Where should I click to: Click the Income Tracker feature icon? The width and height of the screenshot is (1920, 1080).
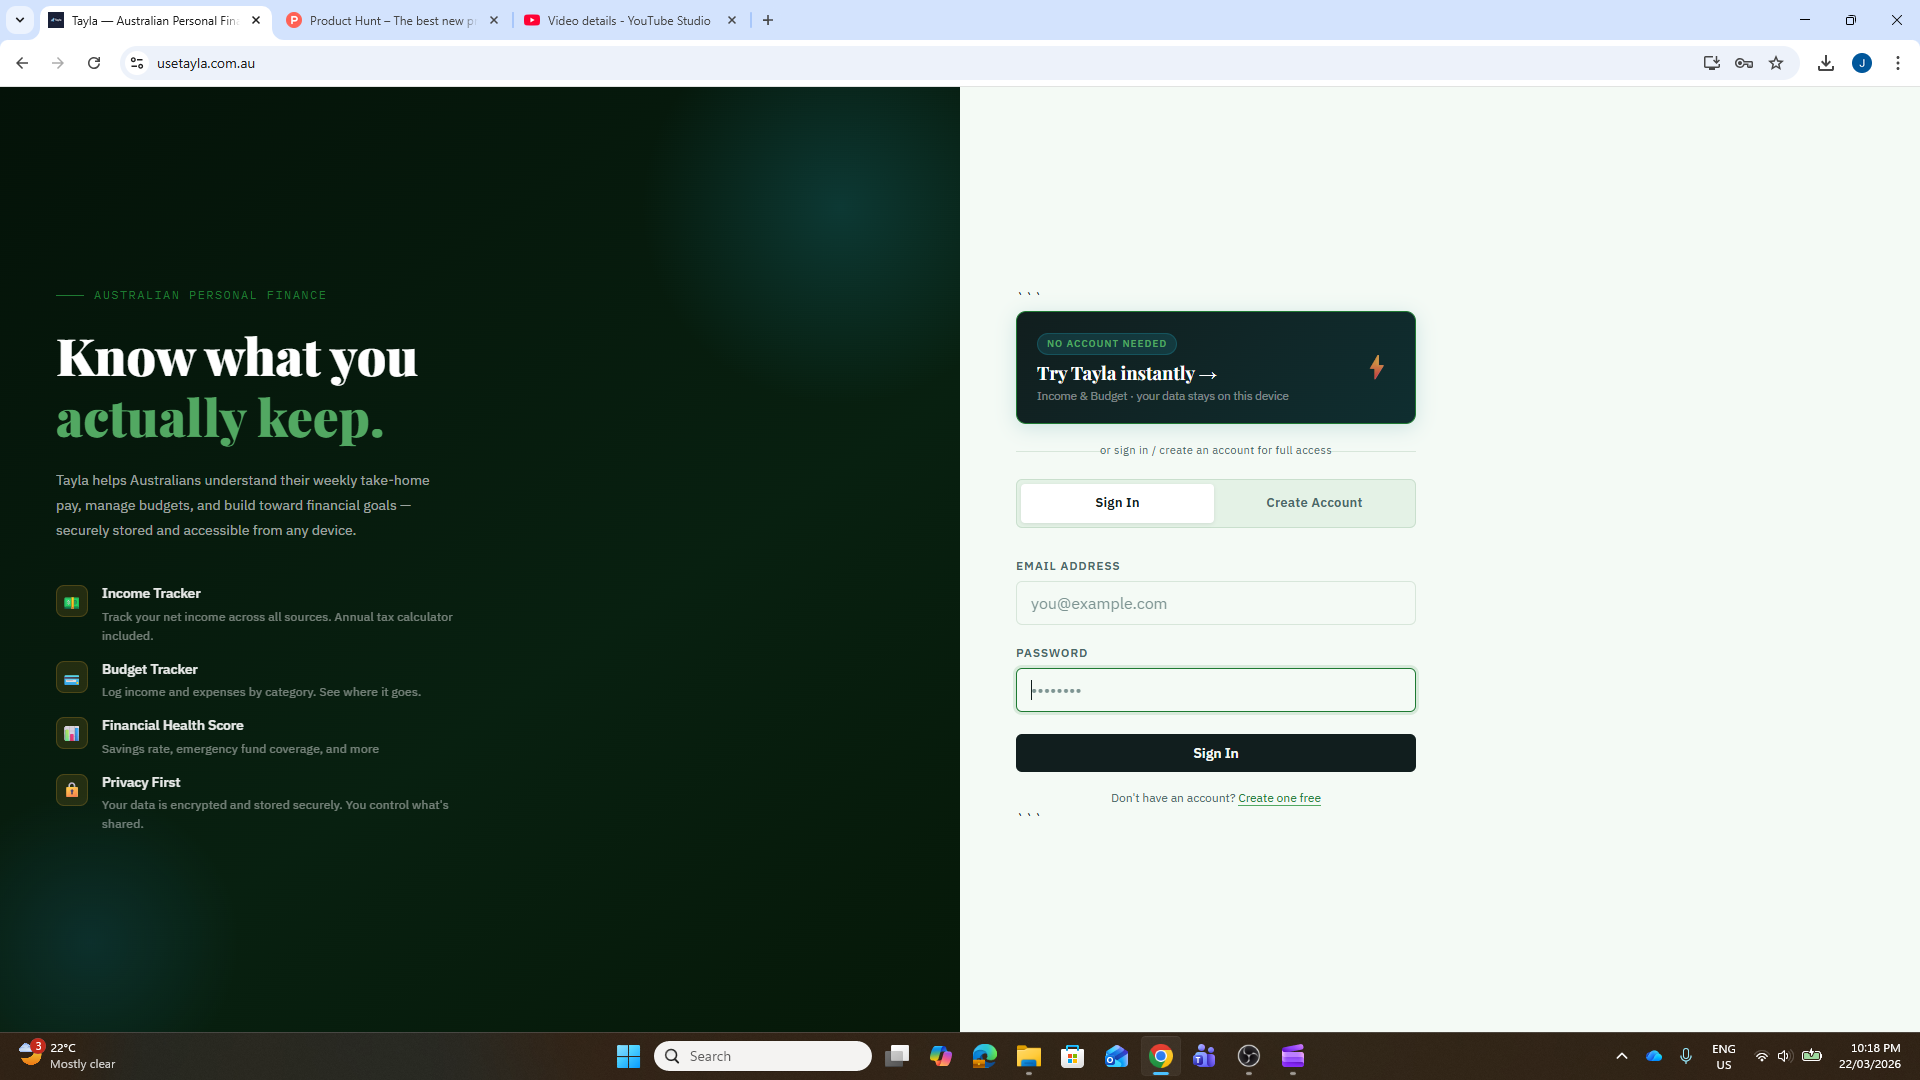pos(71,601)
